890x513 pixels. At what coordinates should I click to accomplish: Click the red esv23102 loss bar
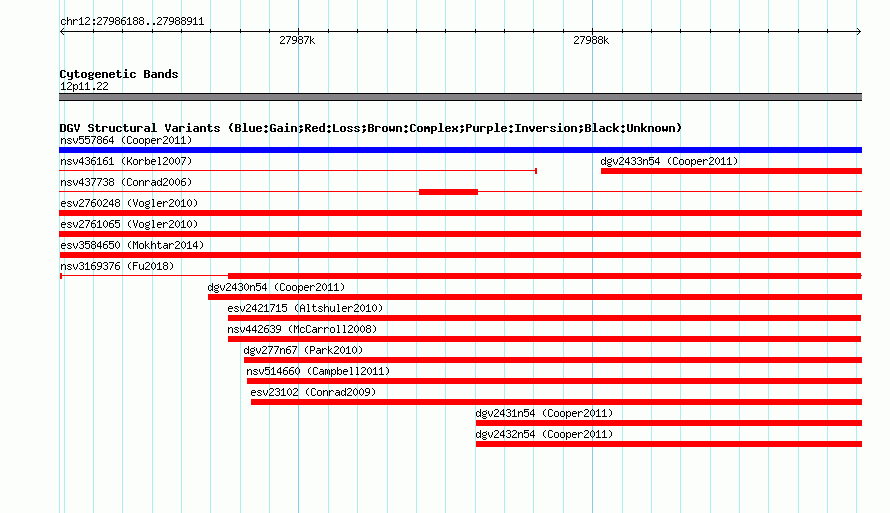556,402
